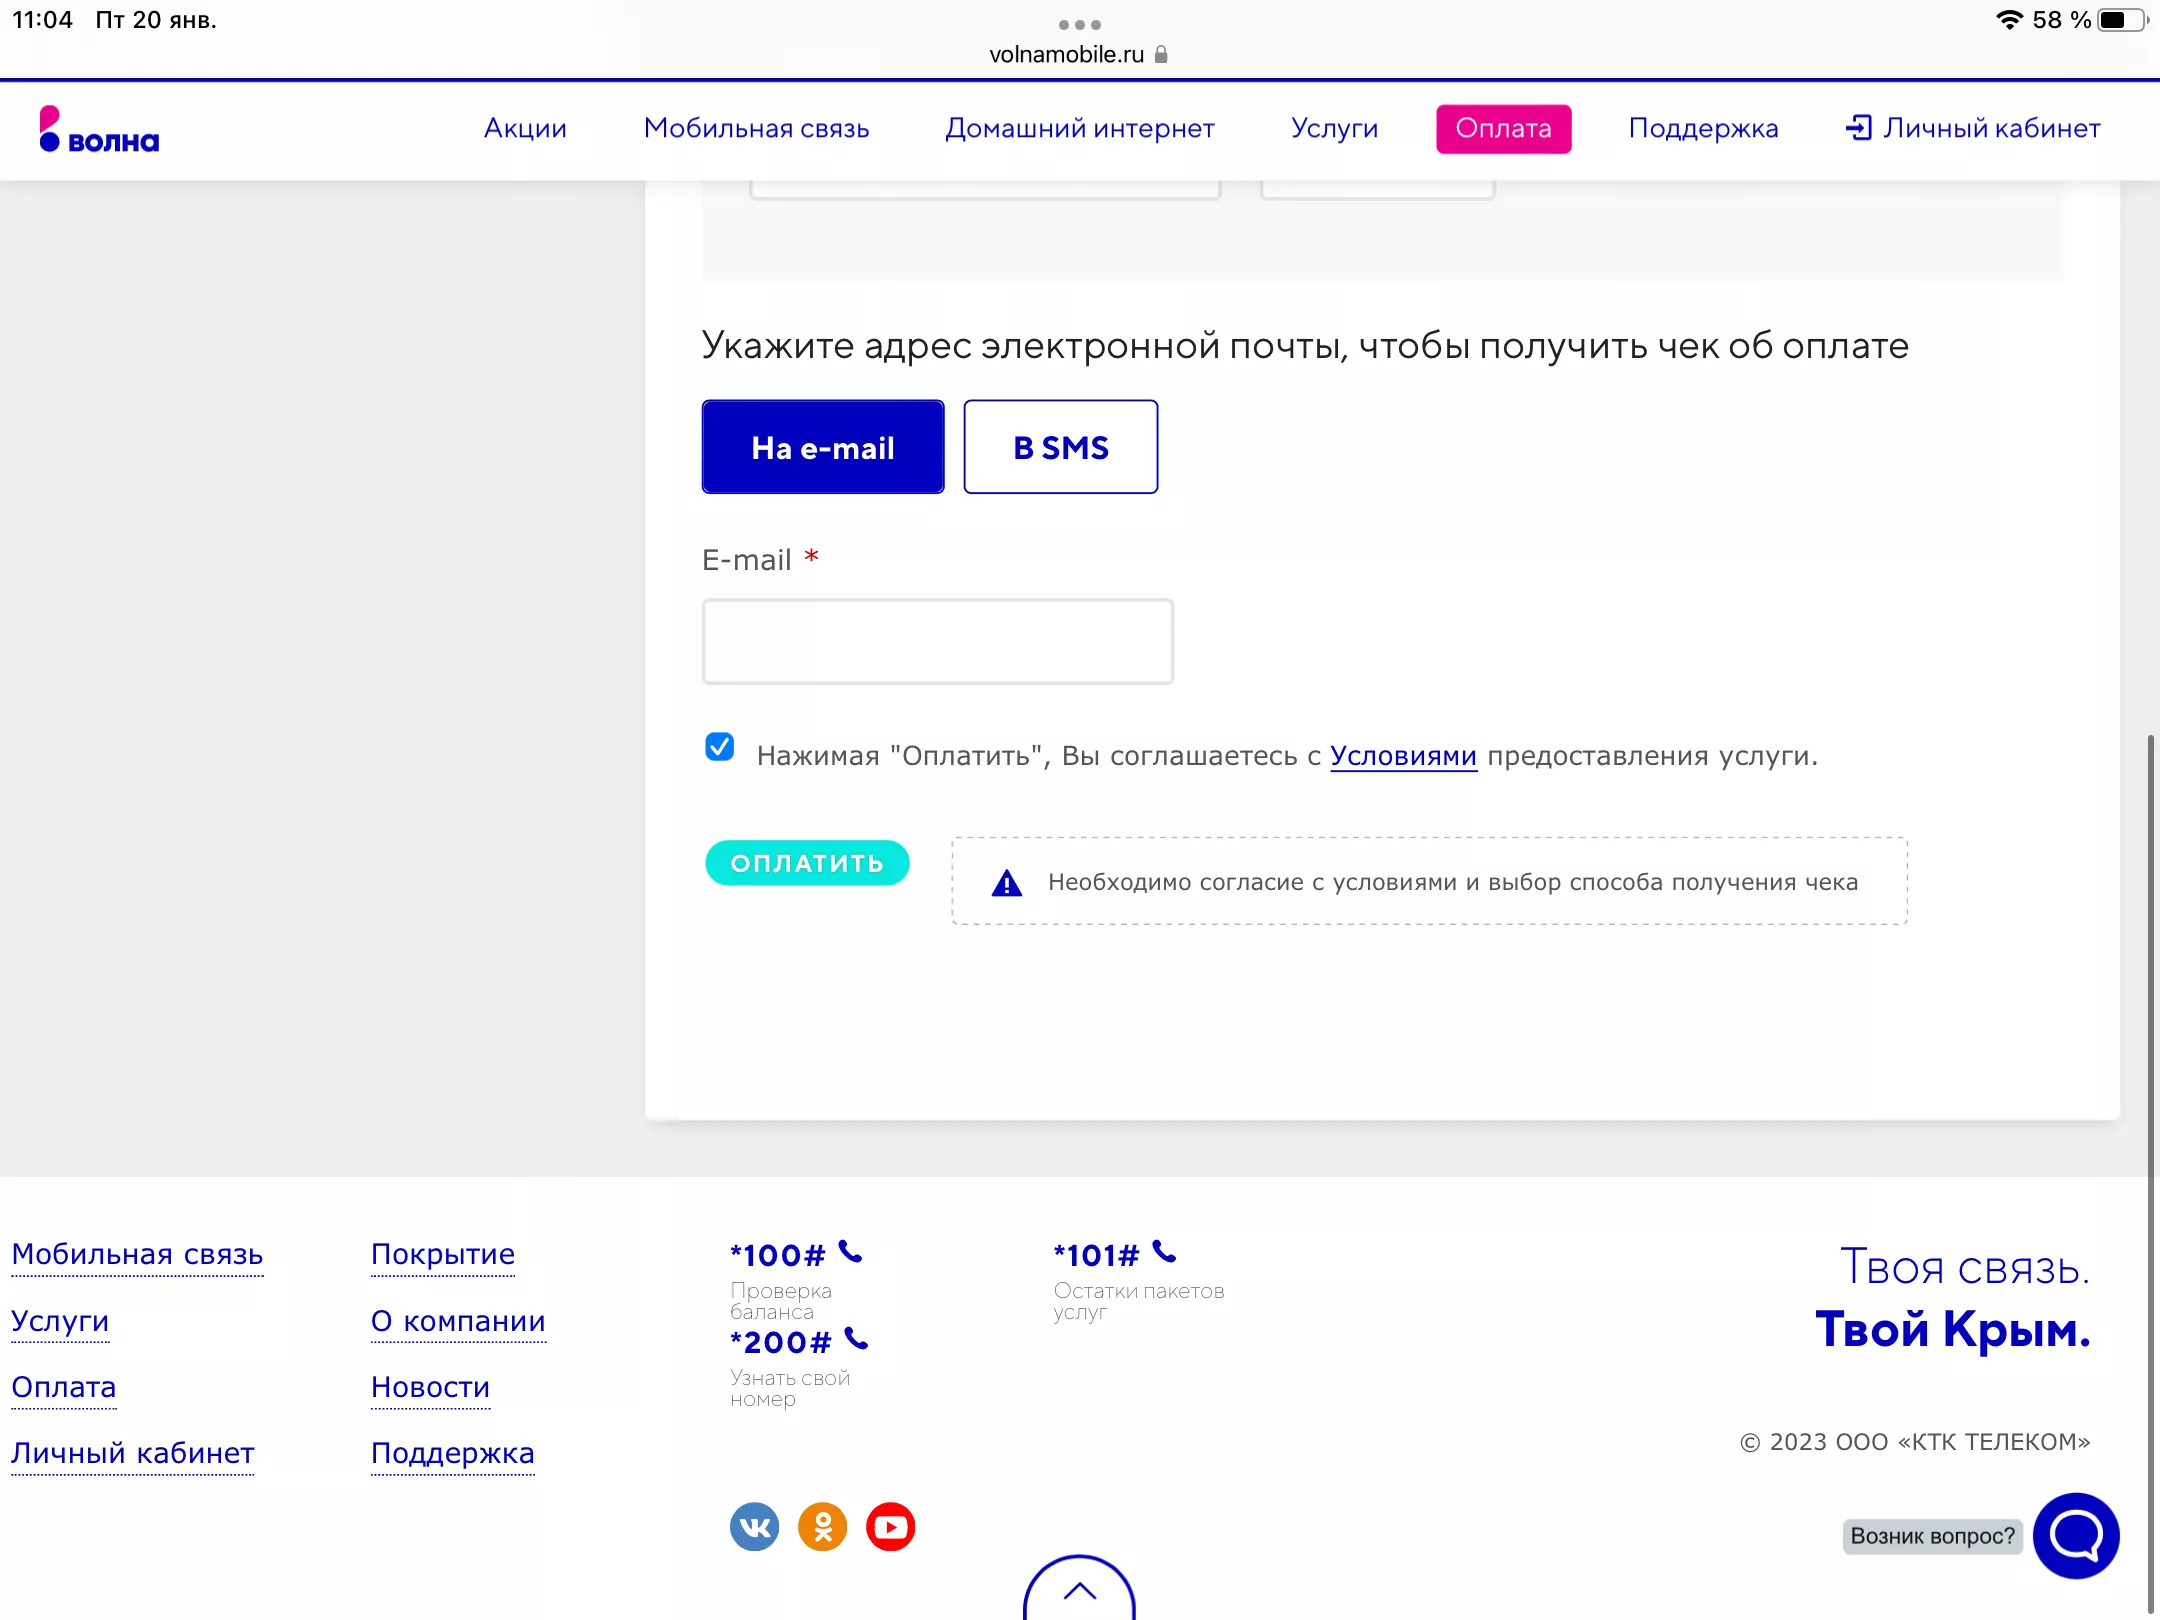This screenshot has width=2160, height=1620.
Task: Open the chat support bubble
Action: [x=2076, y=1534]
